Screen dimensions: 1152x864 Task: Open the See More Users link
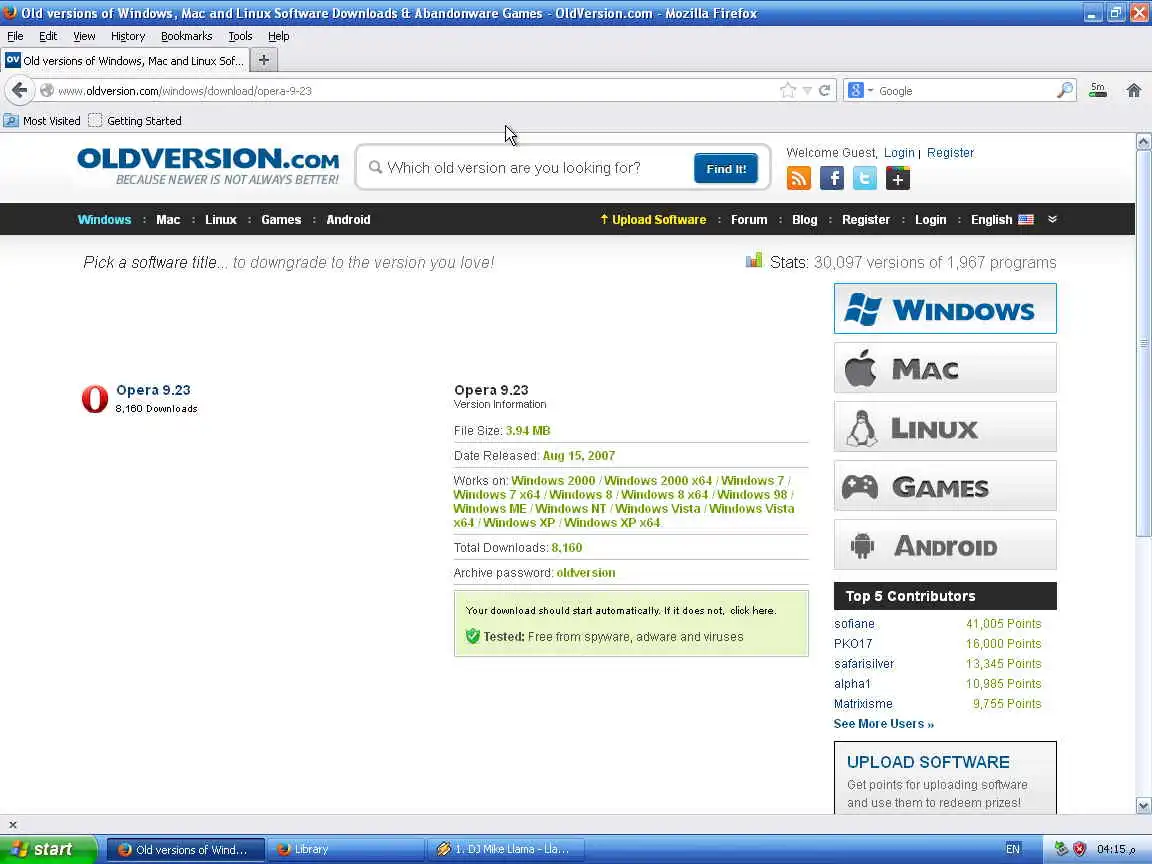884,724
